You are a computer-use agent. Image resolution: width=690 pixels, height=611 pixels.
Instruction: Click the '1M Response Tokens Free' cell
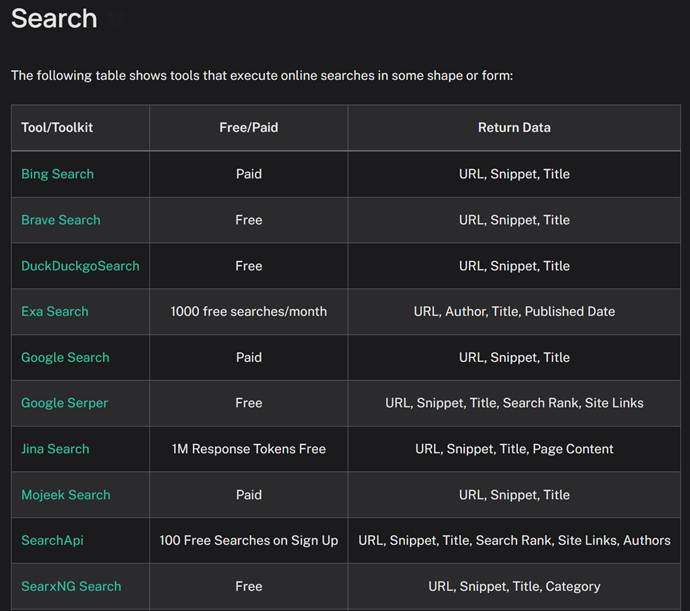(x=249, y=449)
